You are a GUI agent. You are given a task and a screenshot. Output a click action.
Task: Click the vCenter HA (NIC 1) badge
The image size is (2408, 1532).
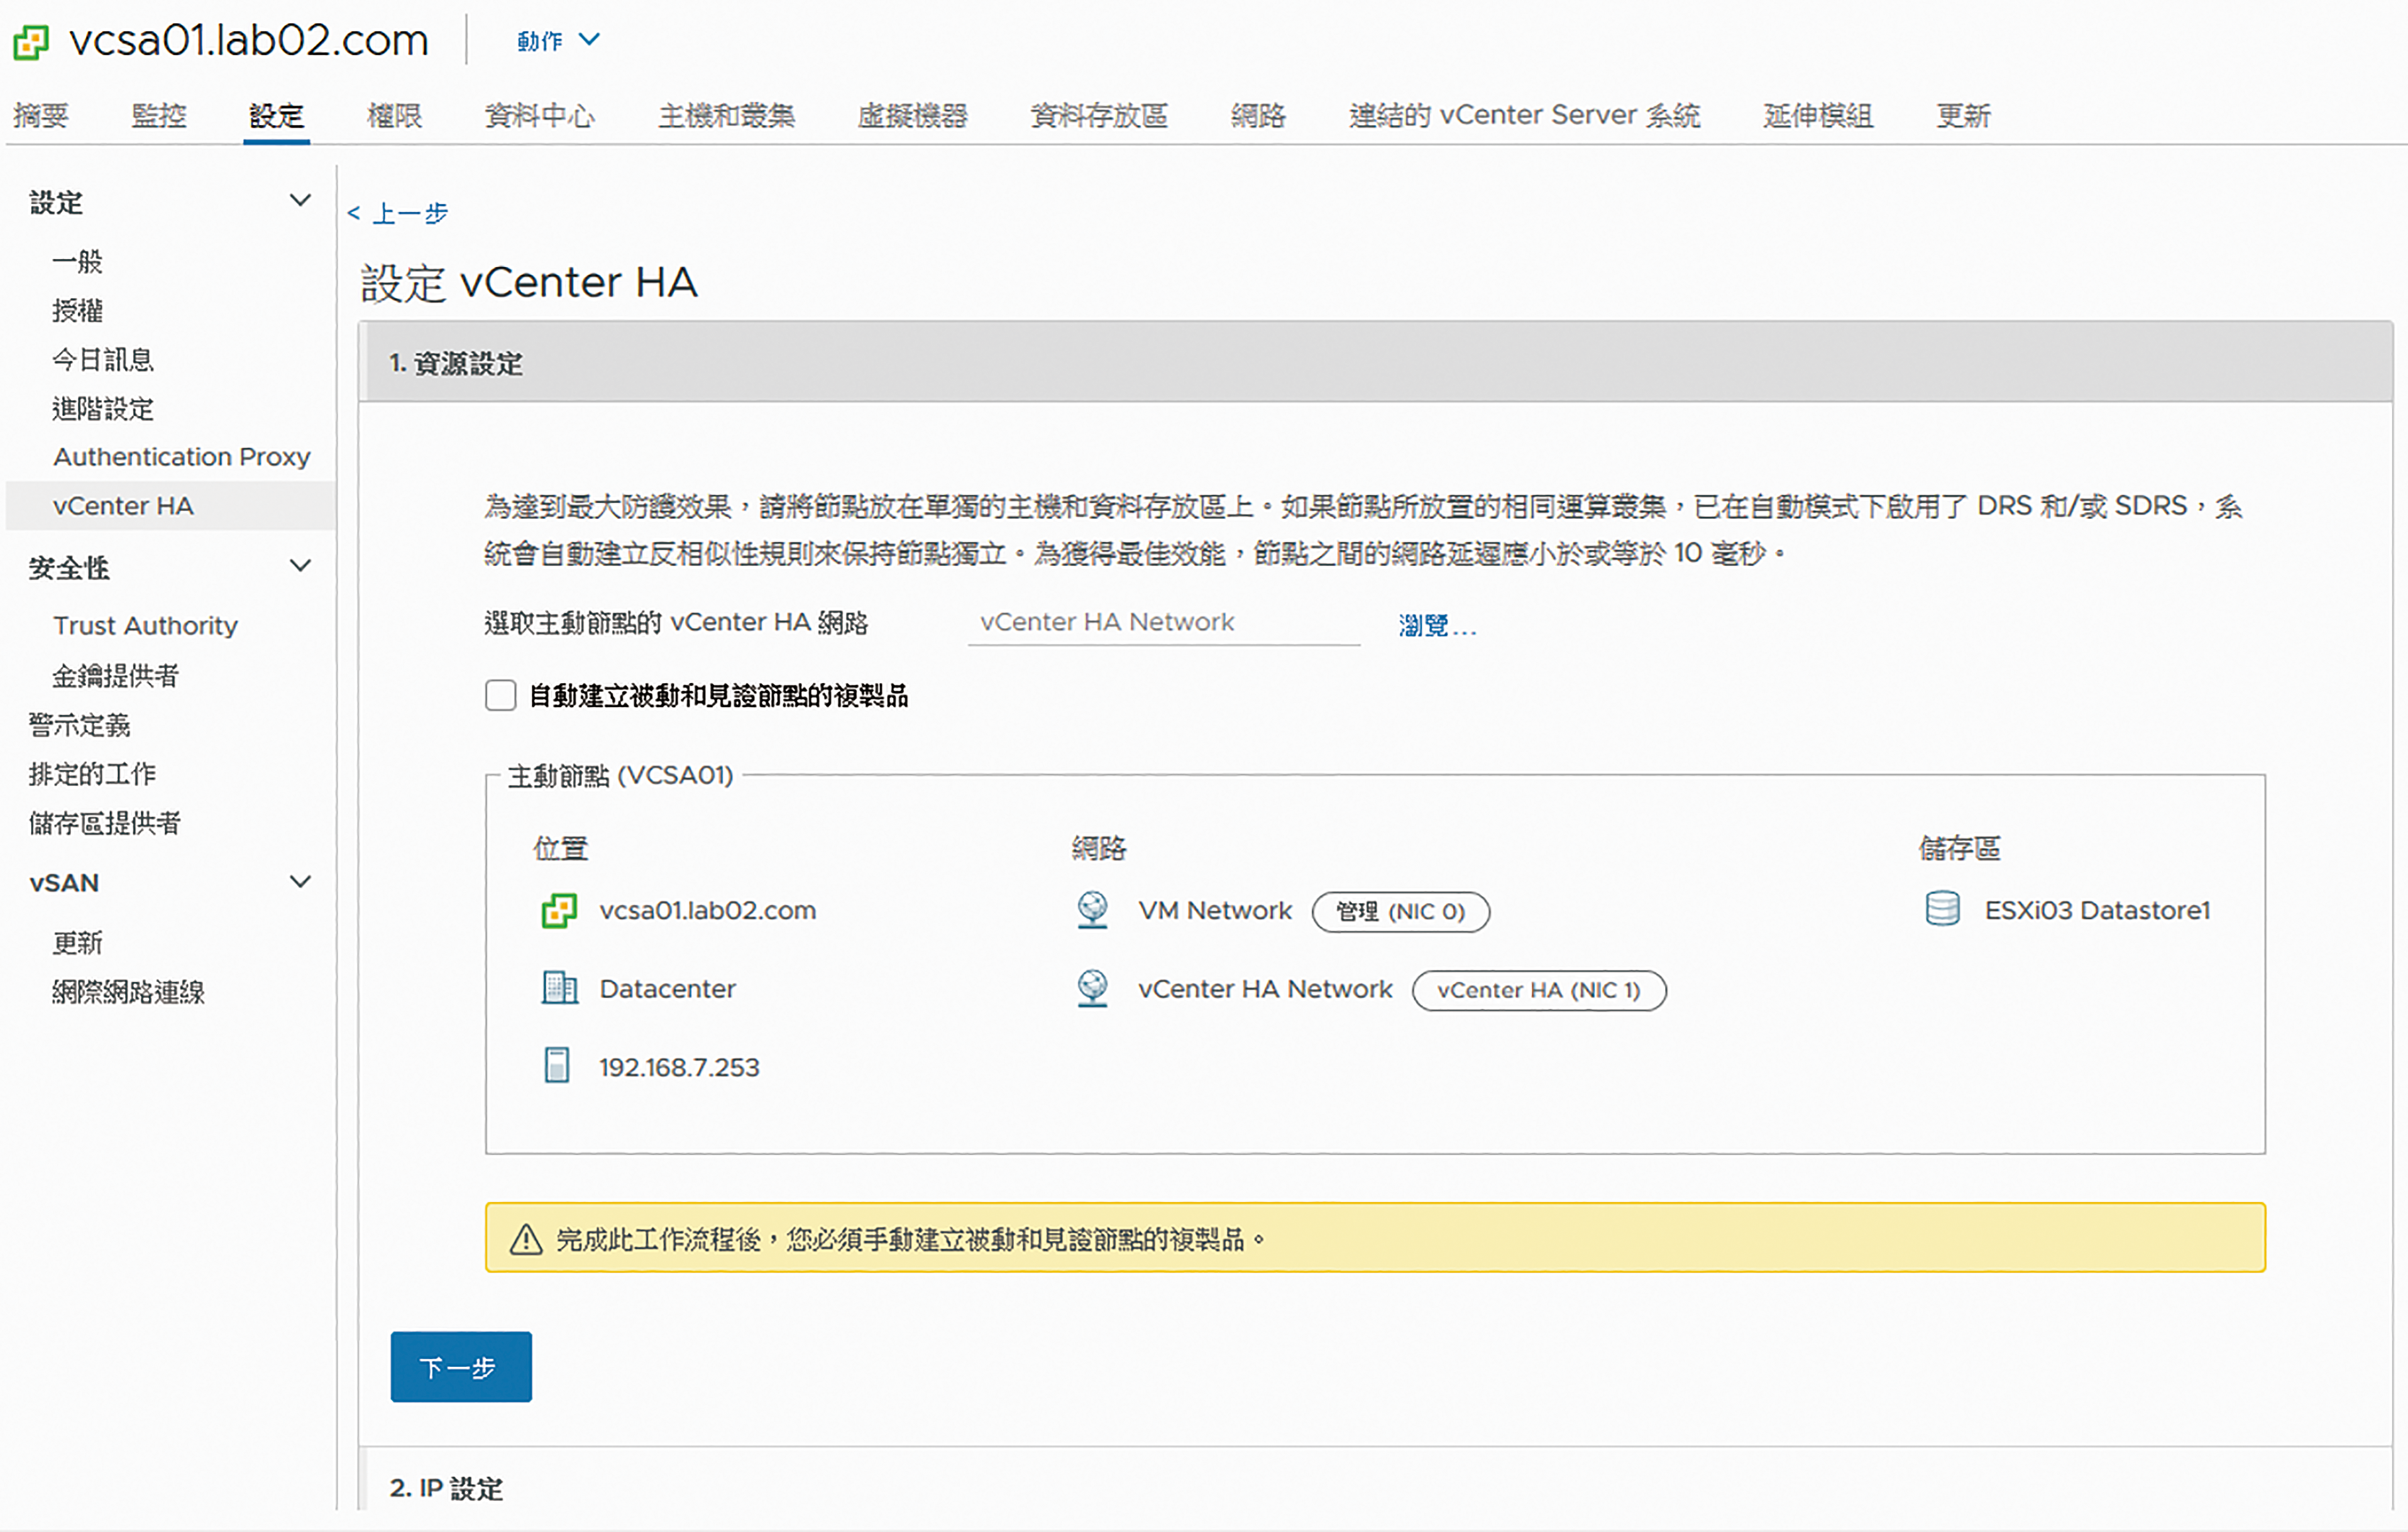(1539, 990)
